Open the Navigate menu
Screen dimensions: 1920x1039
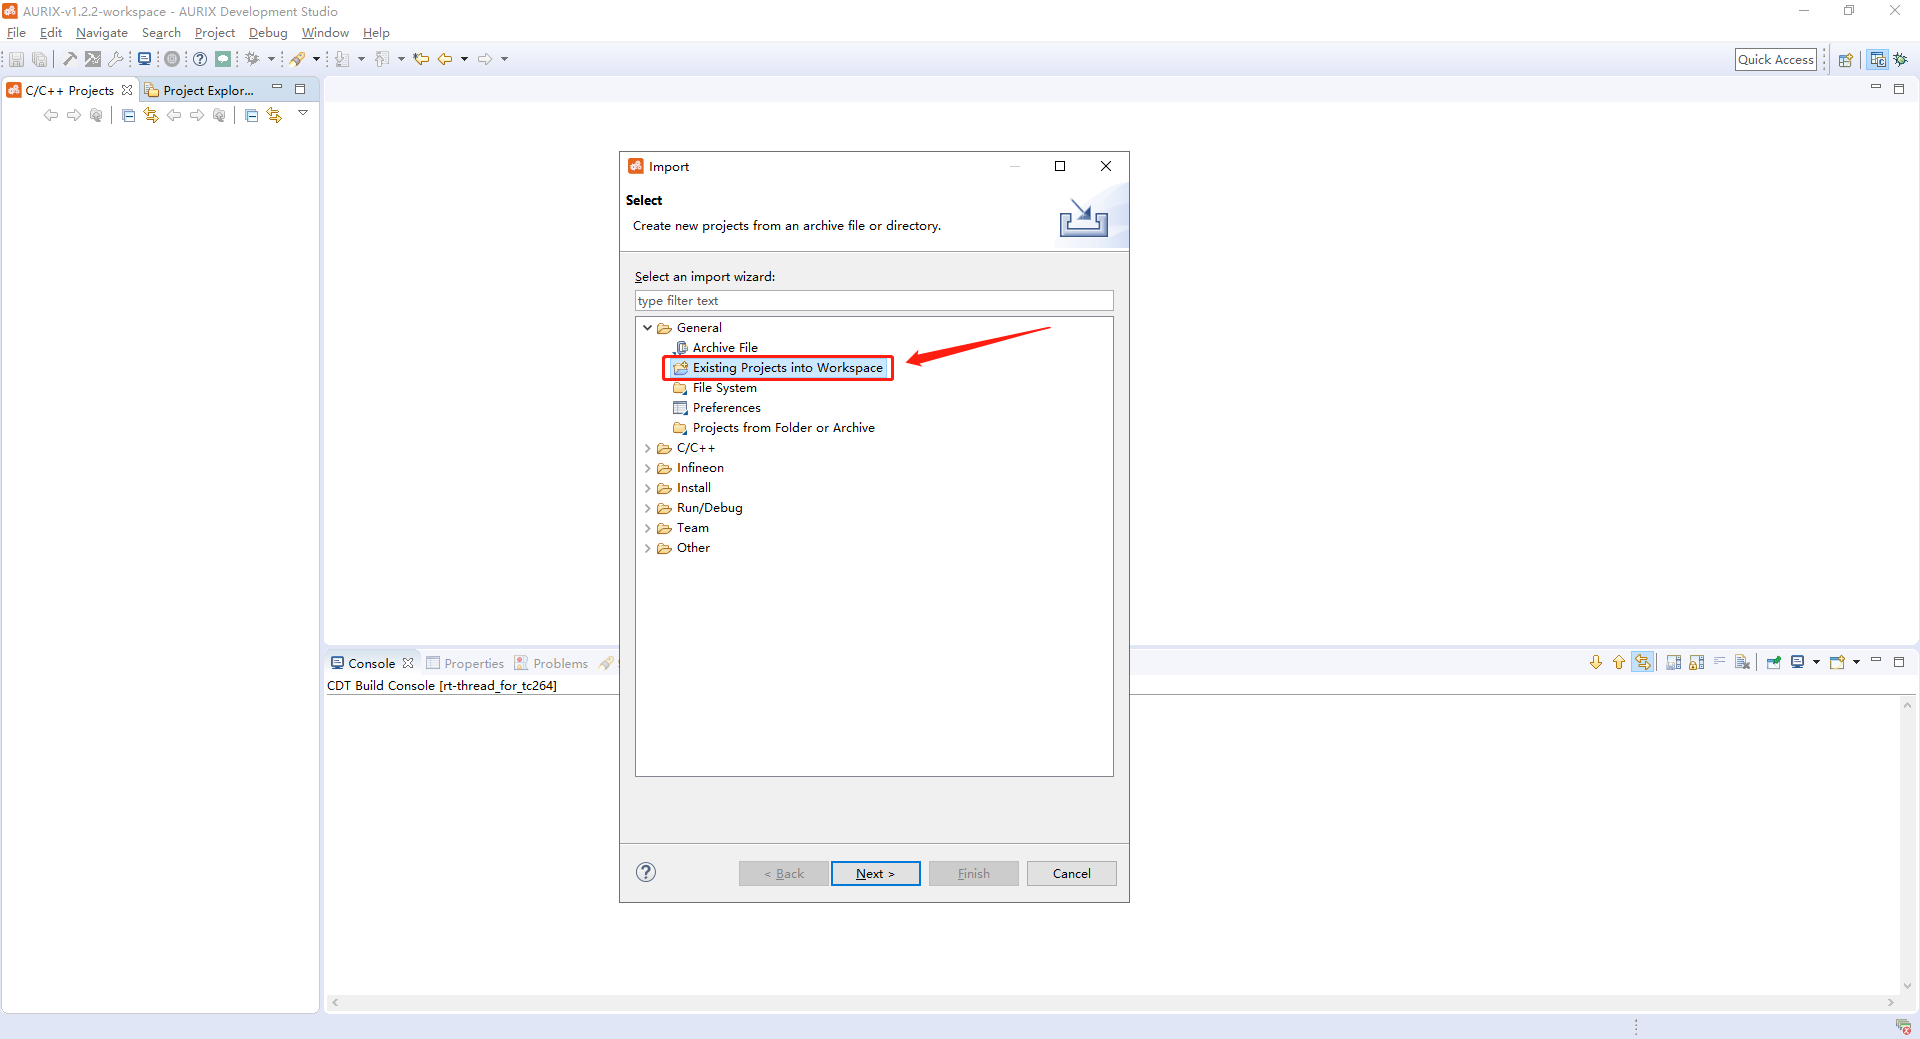pos(102,33)
